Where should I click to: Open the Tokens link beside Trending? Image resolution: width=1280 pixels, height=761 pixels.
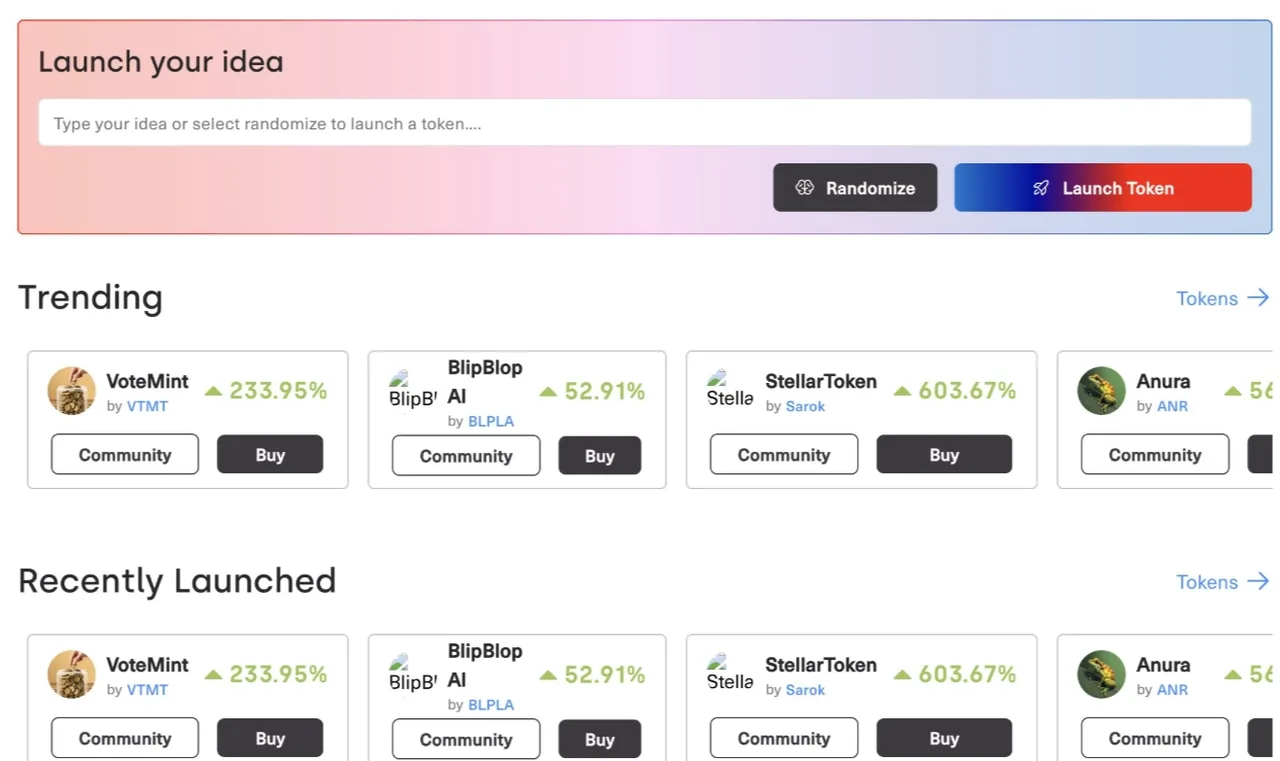(x=1222, y=298)
